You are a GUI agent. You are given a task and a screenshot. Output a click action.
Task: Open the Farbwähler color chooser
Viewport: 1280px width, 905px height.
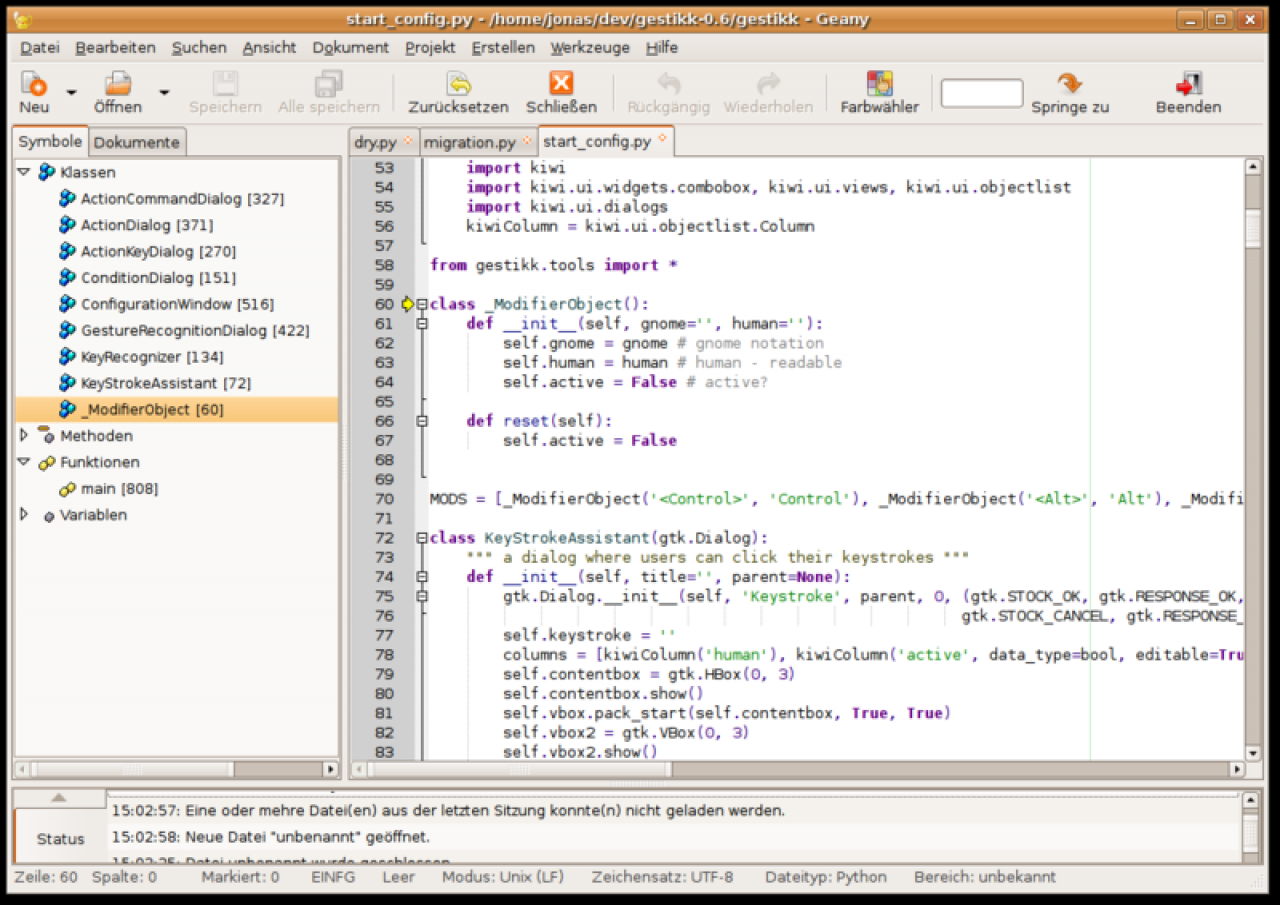click(879, 83)
